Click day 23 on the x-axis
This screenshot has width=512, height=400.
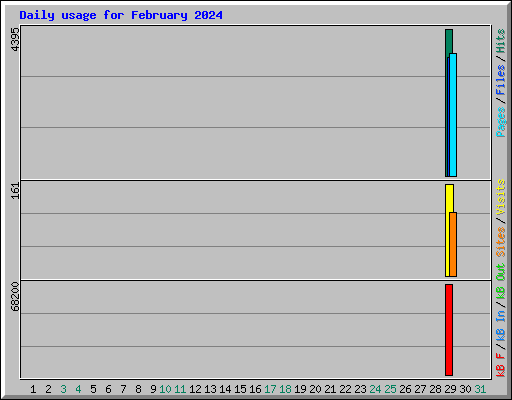[x=360, y=389]
